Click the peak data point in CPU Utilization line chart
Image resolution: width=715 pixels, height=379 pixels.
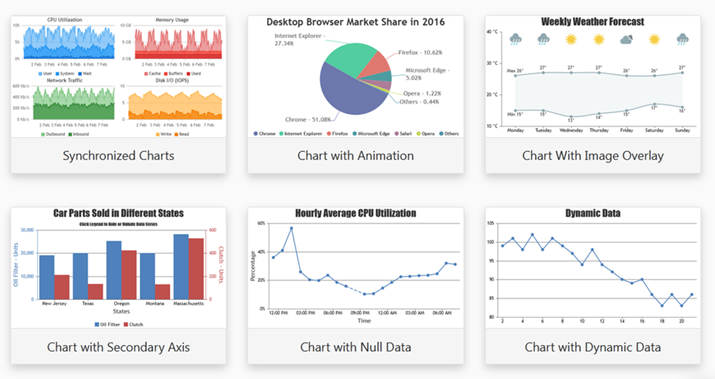pos(291,228)
